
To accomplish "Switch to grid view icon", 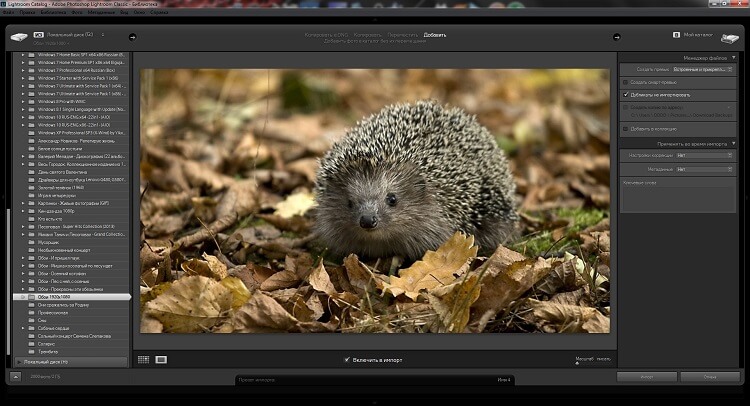I will click(x=144, y=359).
